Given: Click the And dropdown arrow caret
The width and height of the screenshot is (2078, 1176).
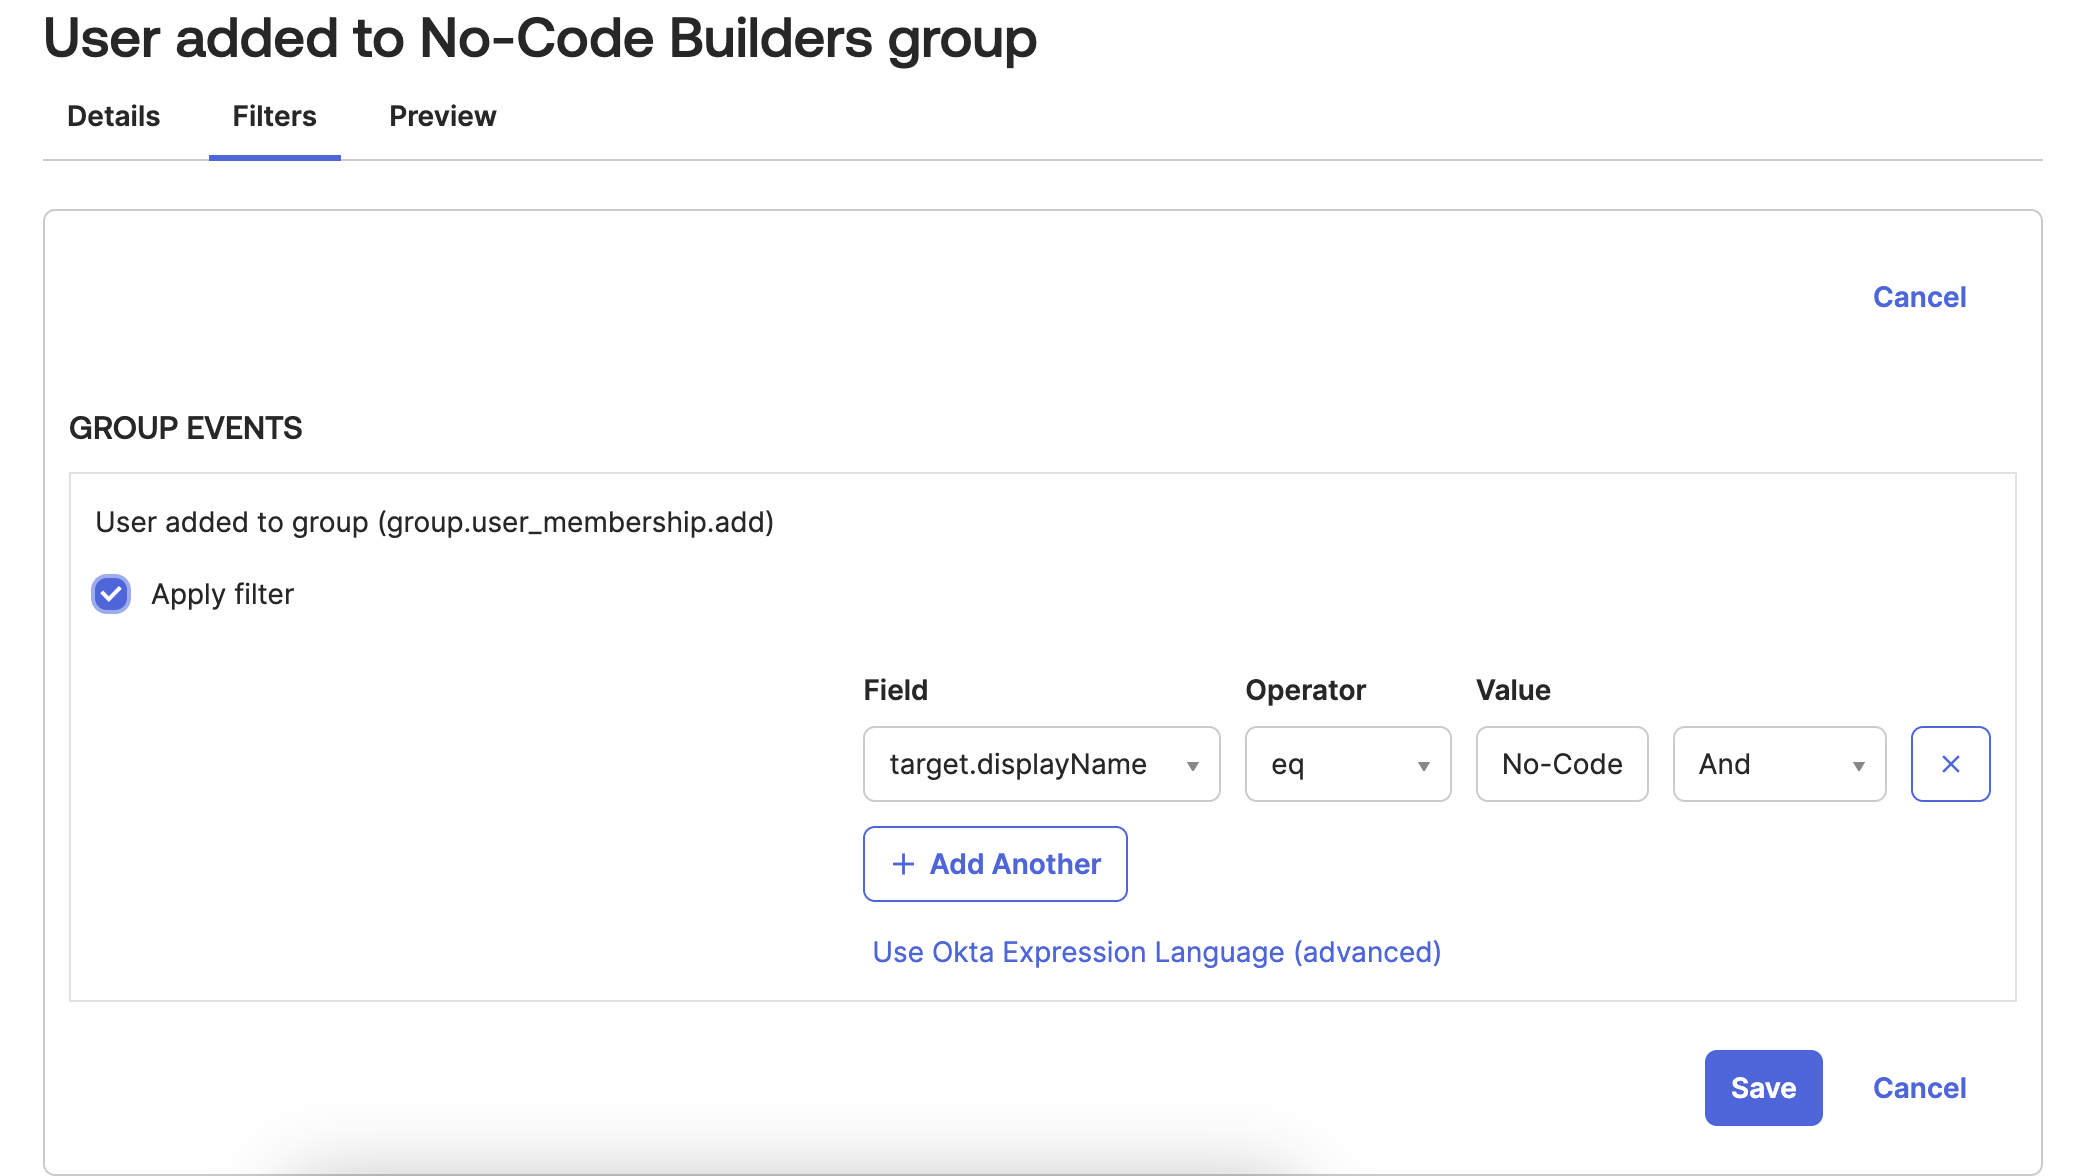Looking at the screenshot, I should [1858, 766].
